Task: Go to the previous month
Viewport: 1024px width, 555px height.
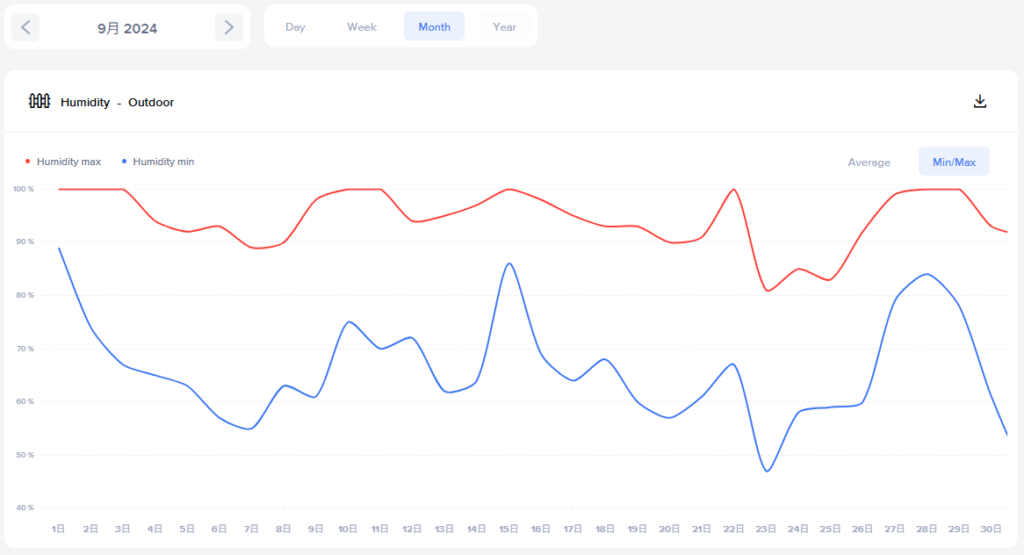Action: pyautogui.click(x=26, y=28)
